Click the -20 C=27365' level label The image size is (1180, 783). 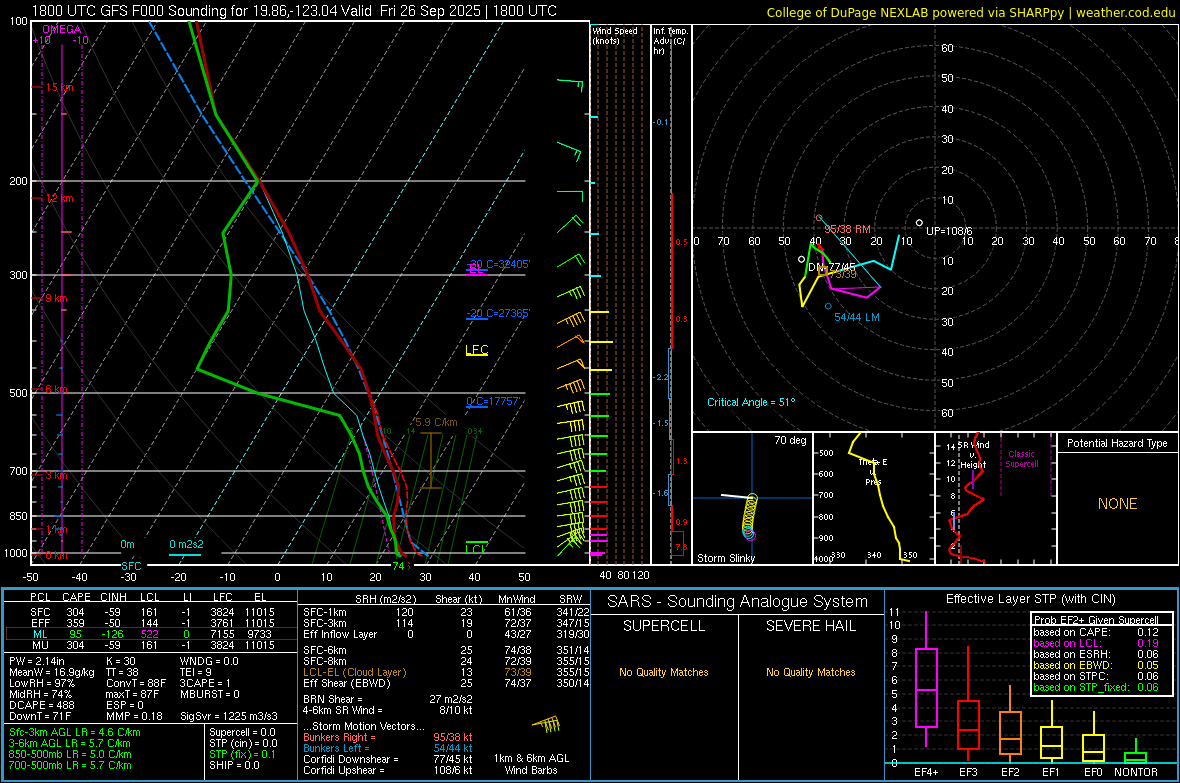pos(498,313)
